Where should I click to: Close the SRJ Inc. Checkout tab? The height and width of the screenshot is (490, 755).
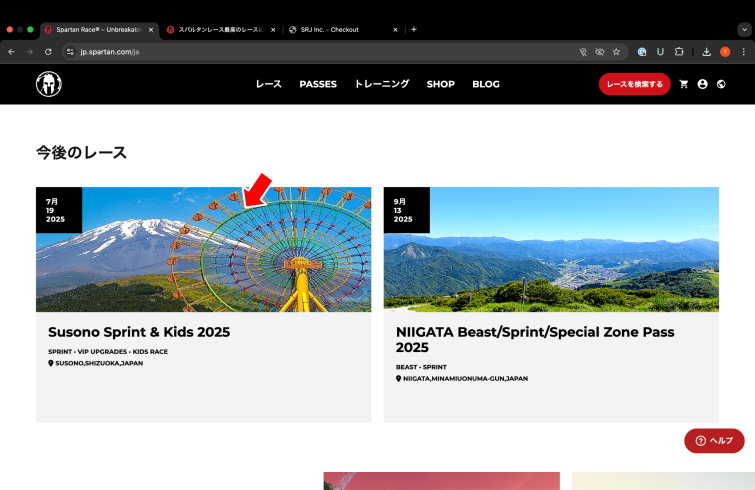(x=395, y=30)
